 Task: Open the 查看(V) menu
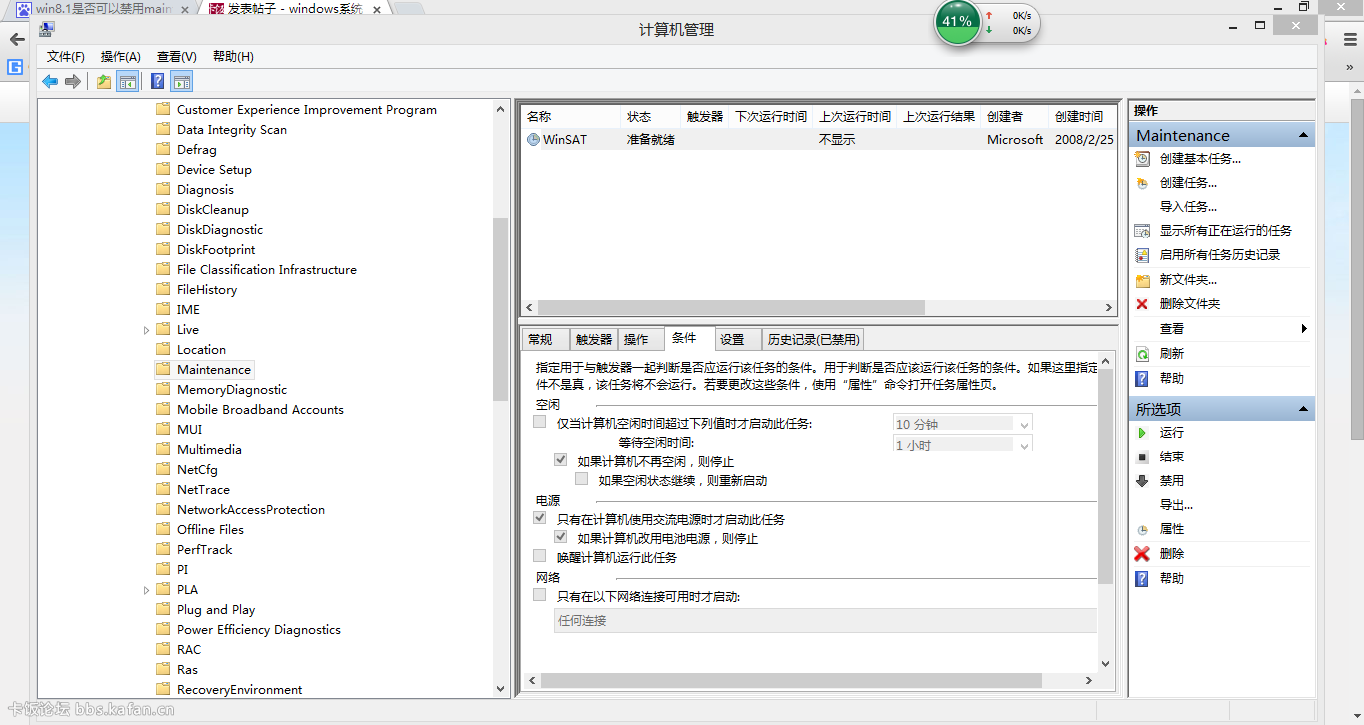[177, 57]
